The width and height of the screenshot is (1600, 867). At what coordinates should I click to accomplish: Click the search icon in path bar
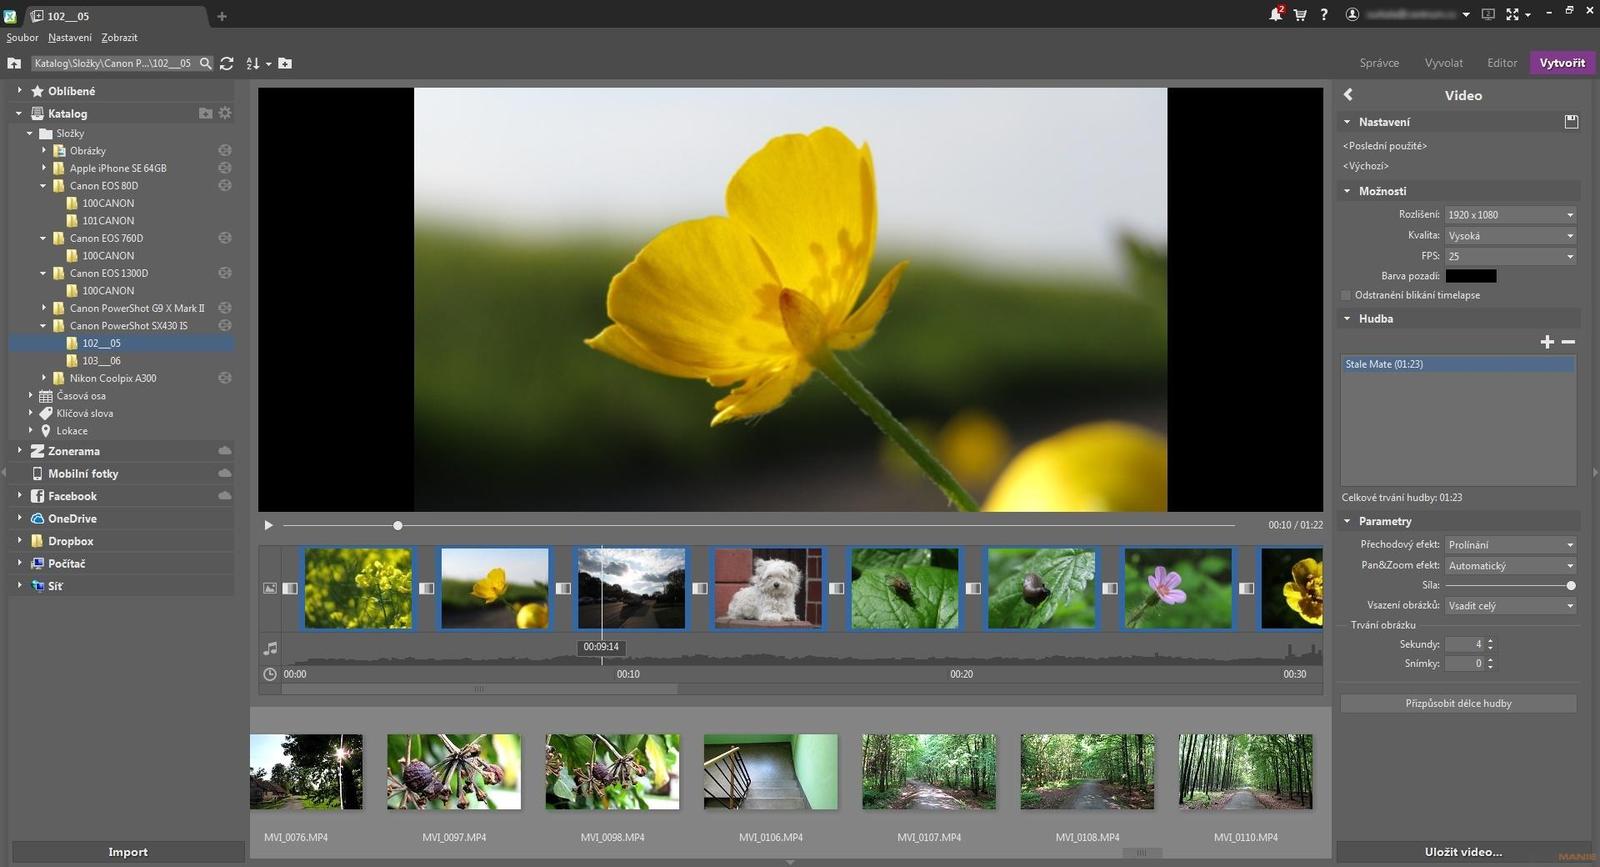pyautogui.click(x=205, y=63)
